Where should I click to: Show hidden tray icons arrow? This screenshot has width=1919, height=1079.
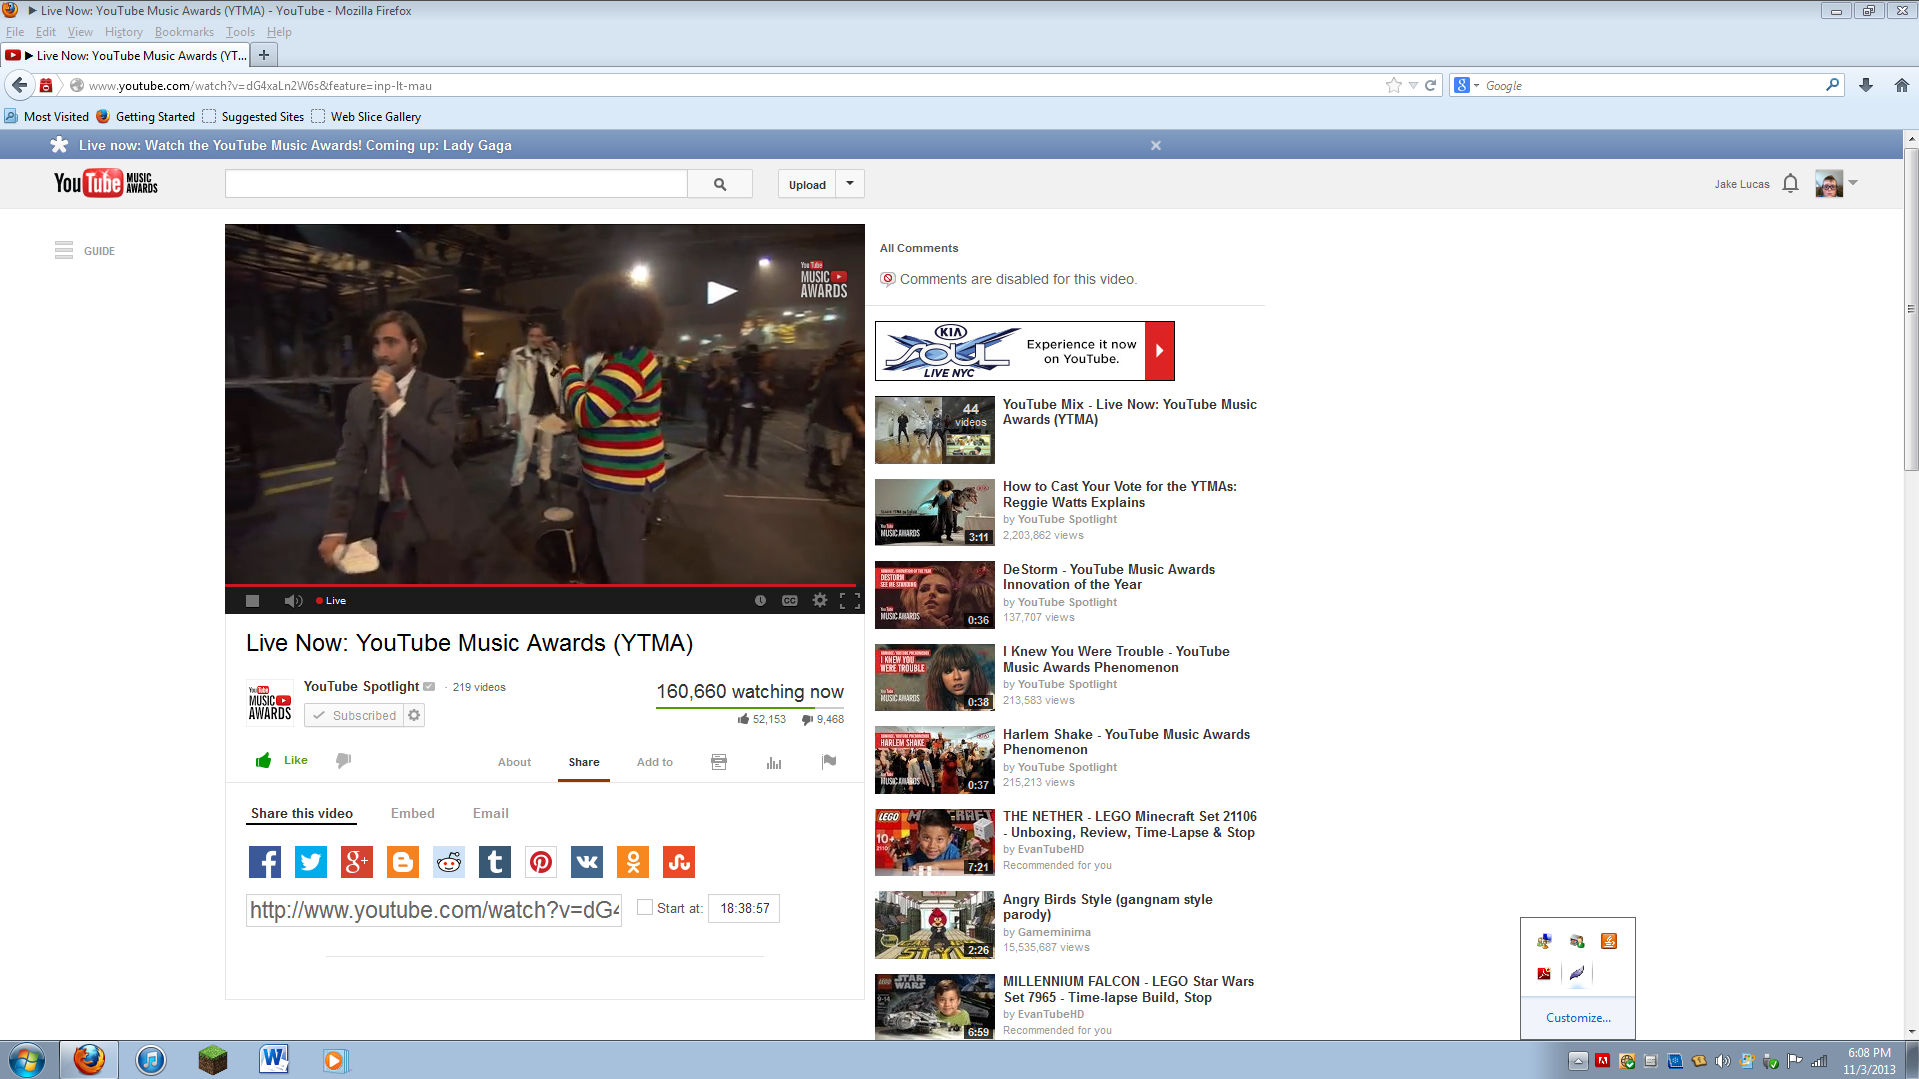coord(1578,1061)
